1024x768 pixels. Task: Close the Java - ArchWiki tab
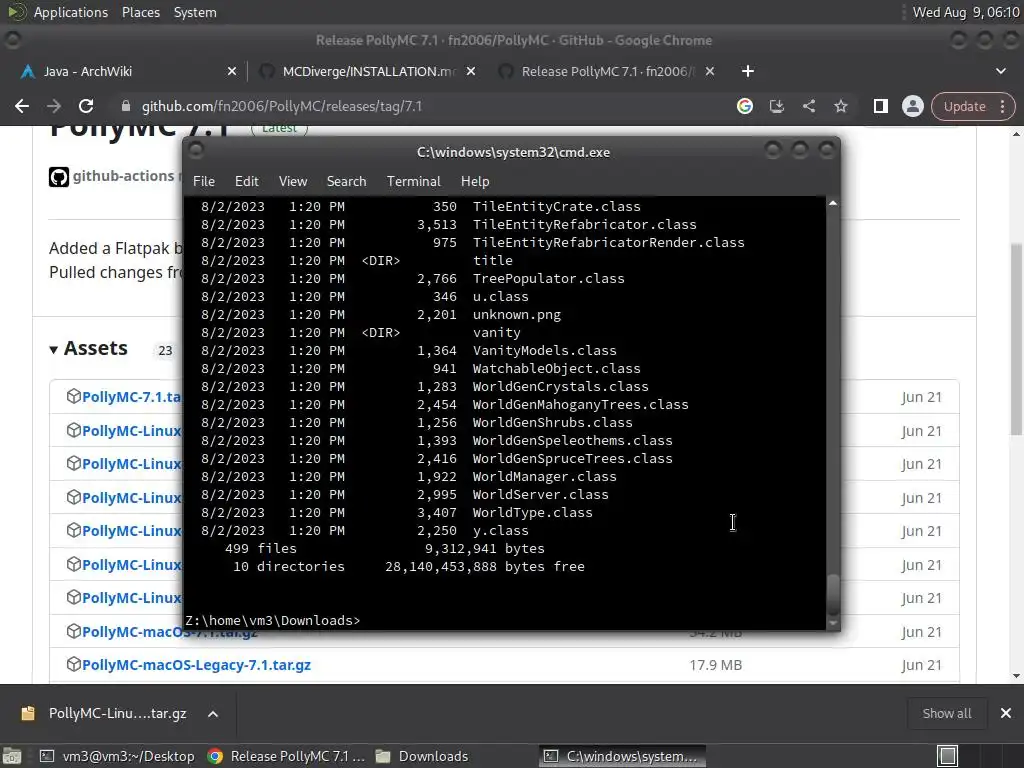coord(231,71)
